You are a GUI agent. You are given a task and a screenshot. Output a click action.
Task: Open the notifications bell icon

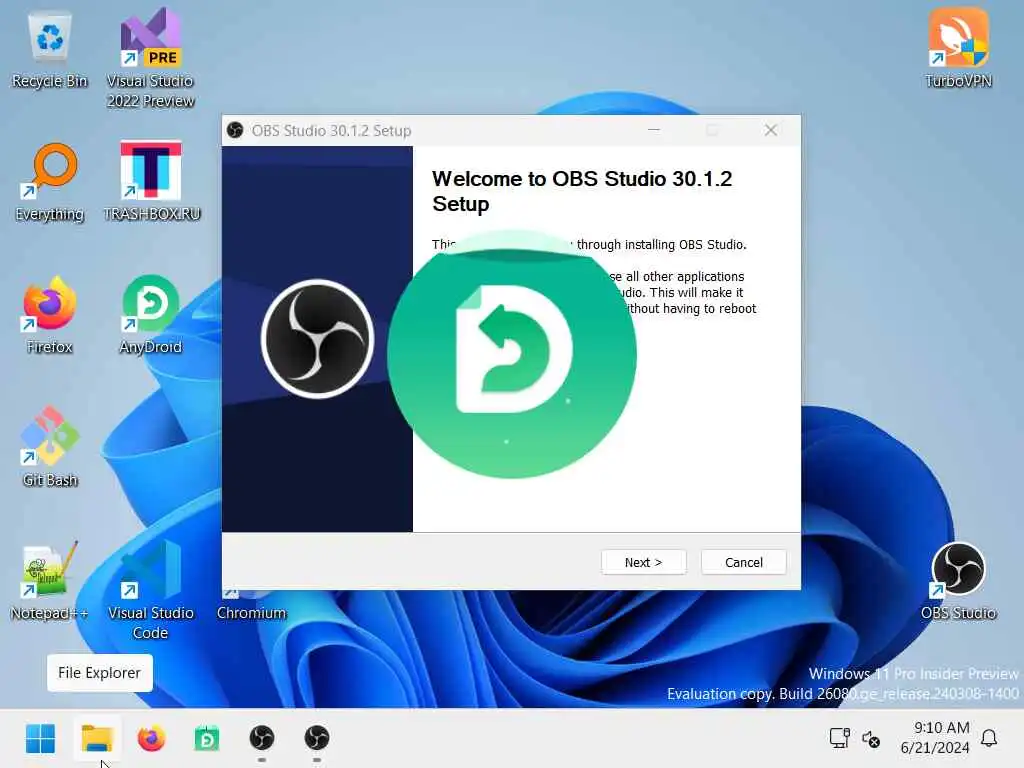click(989, 738)
